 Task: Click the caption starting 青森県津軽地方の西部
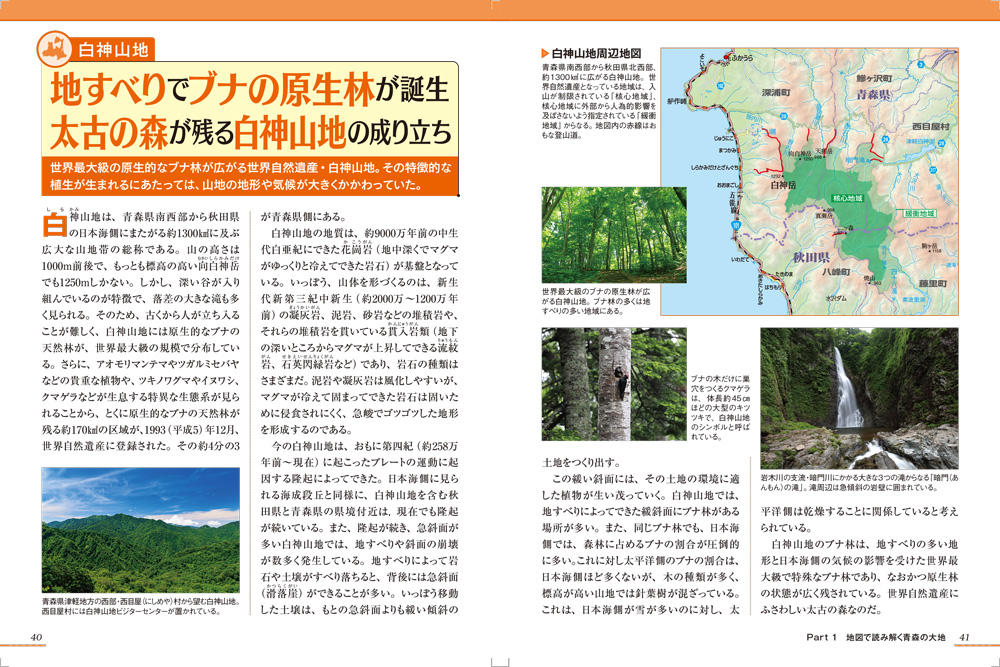[x=141, y=606]
